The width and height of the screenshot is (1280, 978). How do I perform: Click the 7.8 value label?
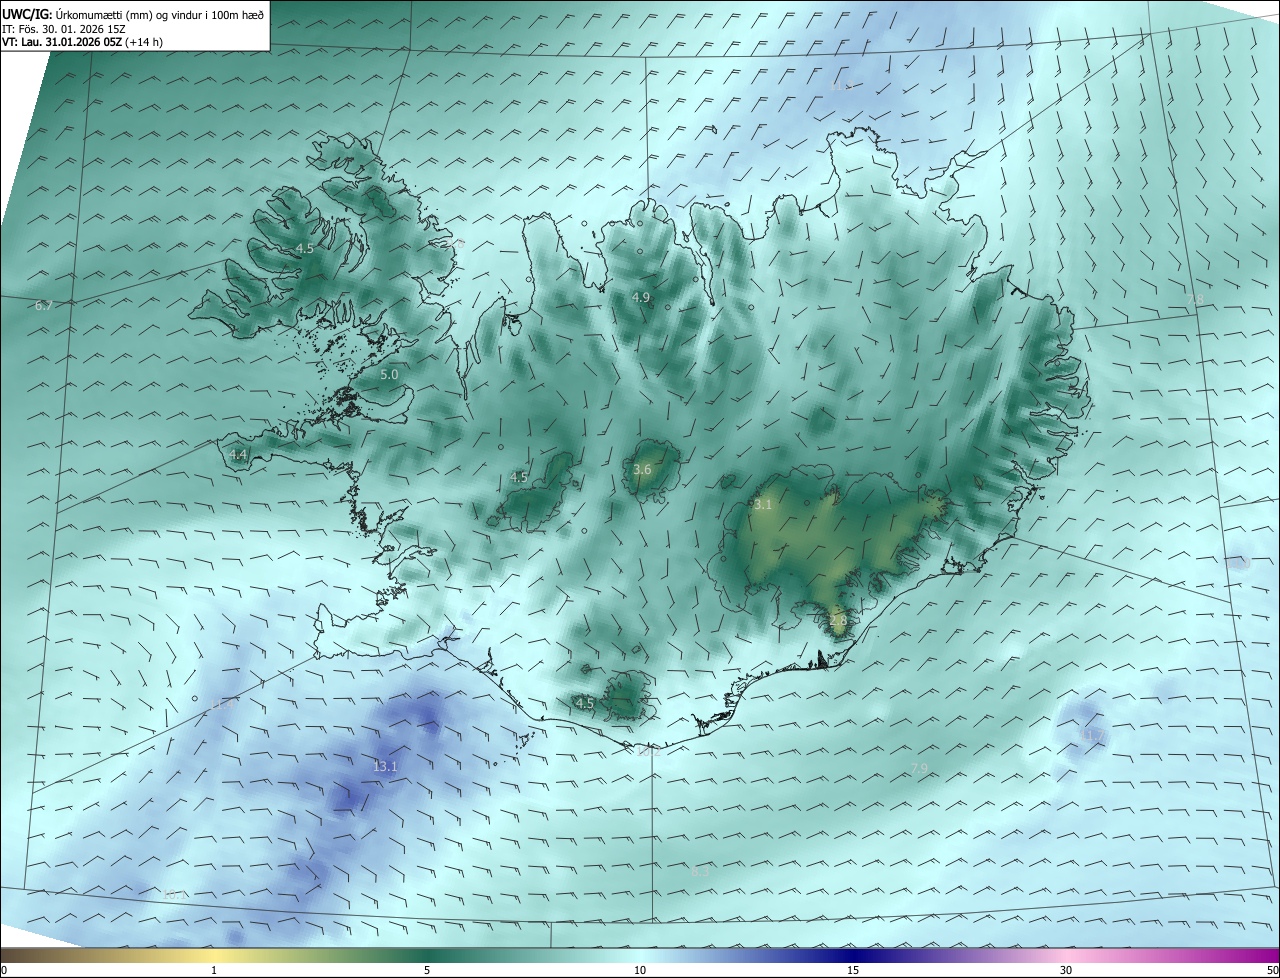(1195, 300)
